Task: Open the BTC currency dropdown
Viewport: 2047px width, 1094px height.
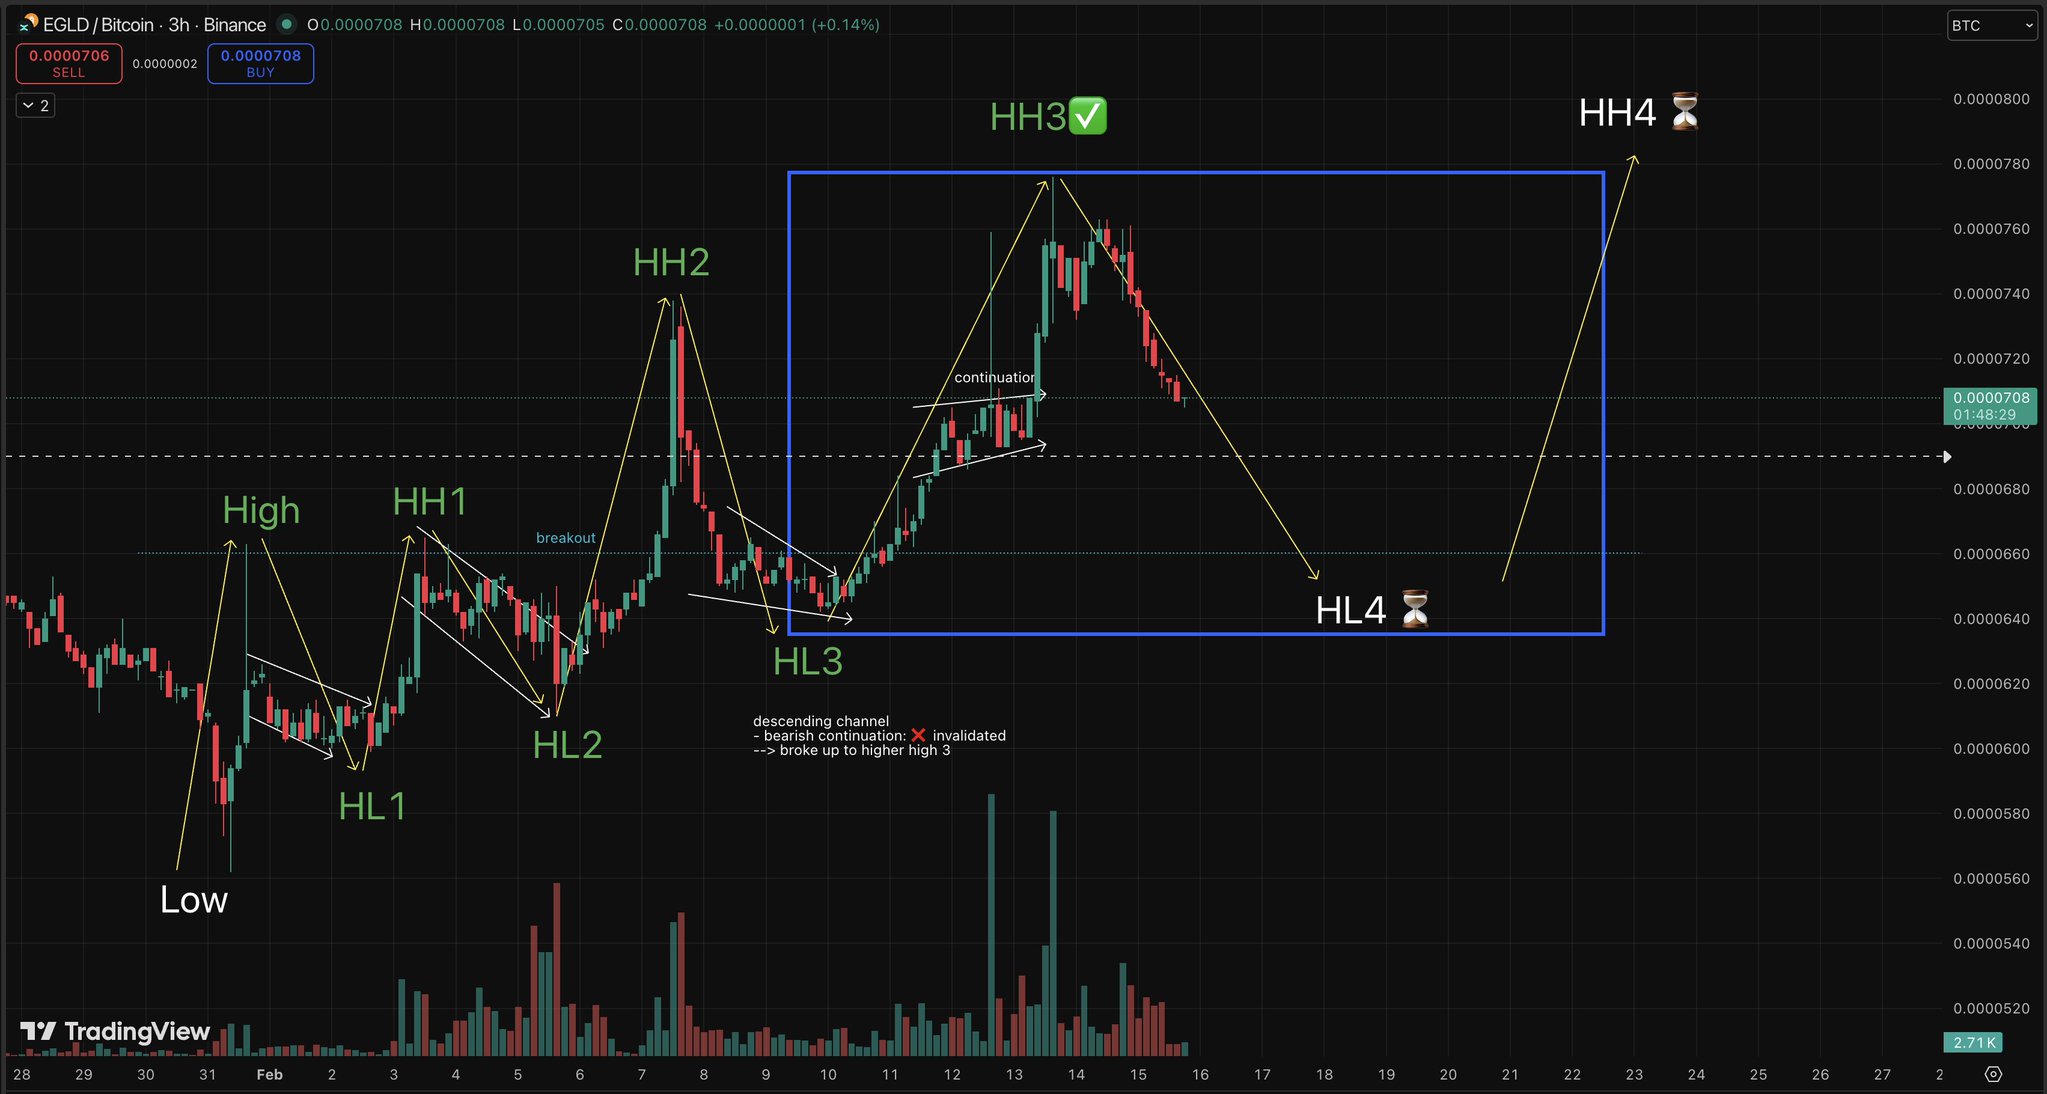Action: click(1991, 26)
